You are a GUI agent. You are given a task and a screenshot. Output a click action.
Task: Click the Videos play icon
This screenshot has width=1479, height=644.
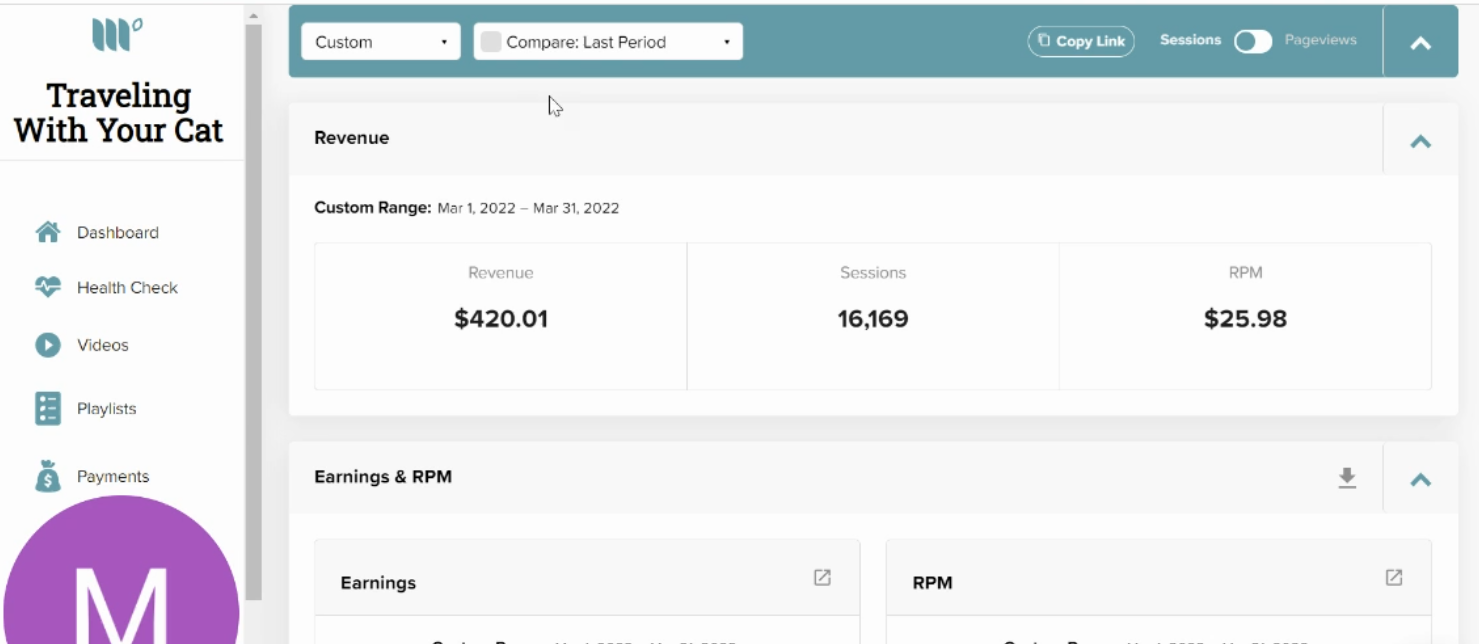click(x=48, y=345)
